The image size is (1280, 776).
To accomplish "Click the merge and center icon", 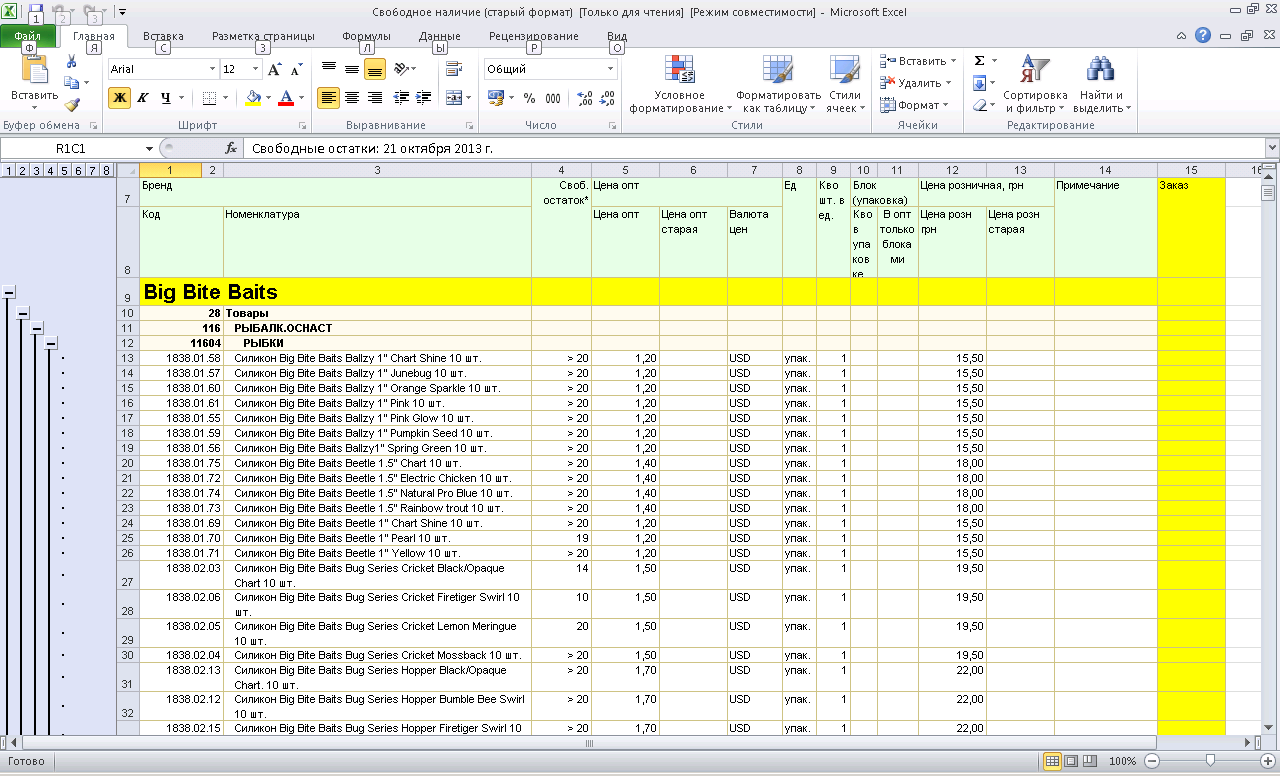I will 454,98.
